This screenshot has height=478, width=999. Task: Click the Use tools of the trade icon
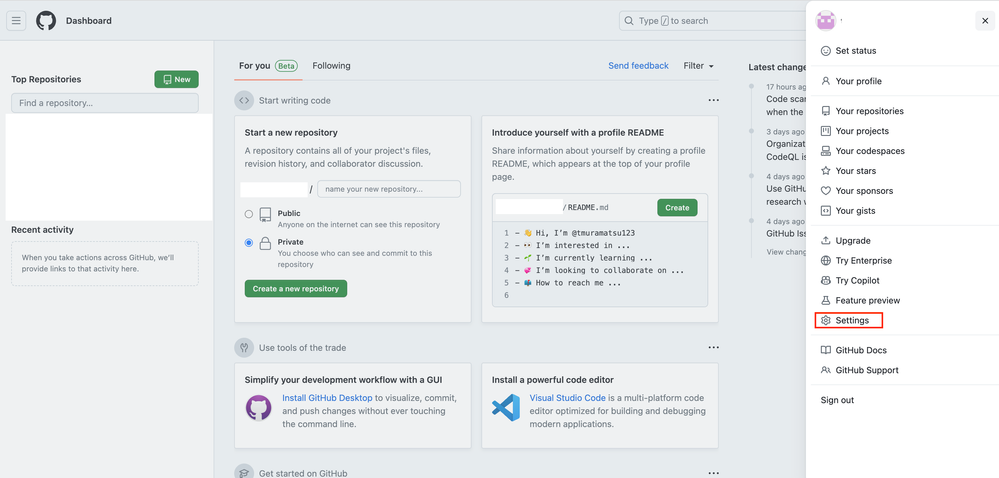[x=244, y=348]
